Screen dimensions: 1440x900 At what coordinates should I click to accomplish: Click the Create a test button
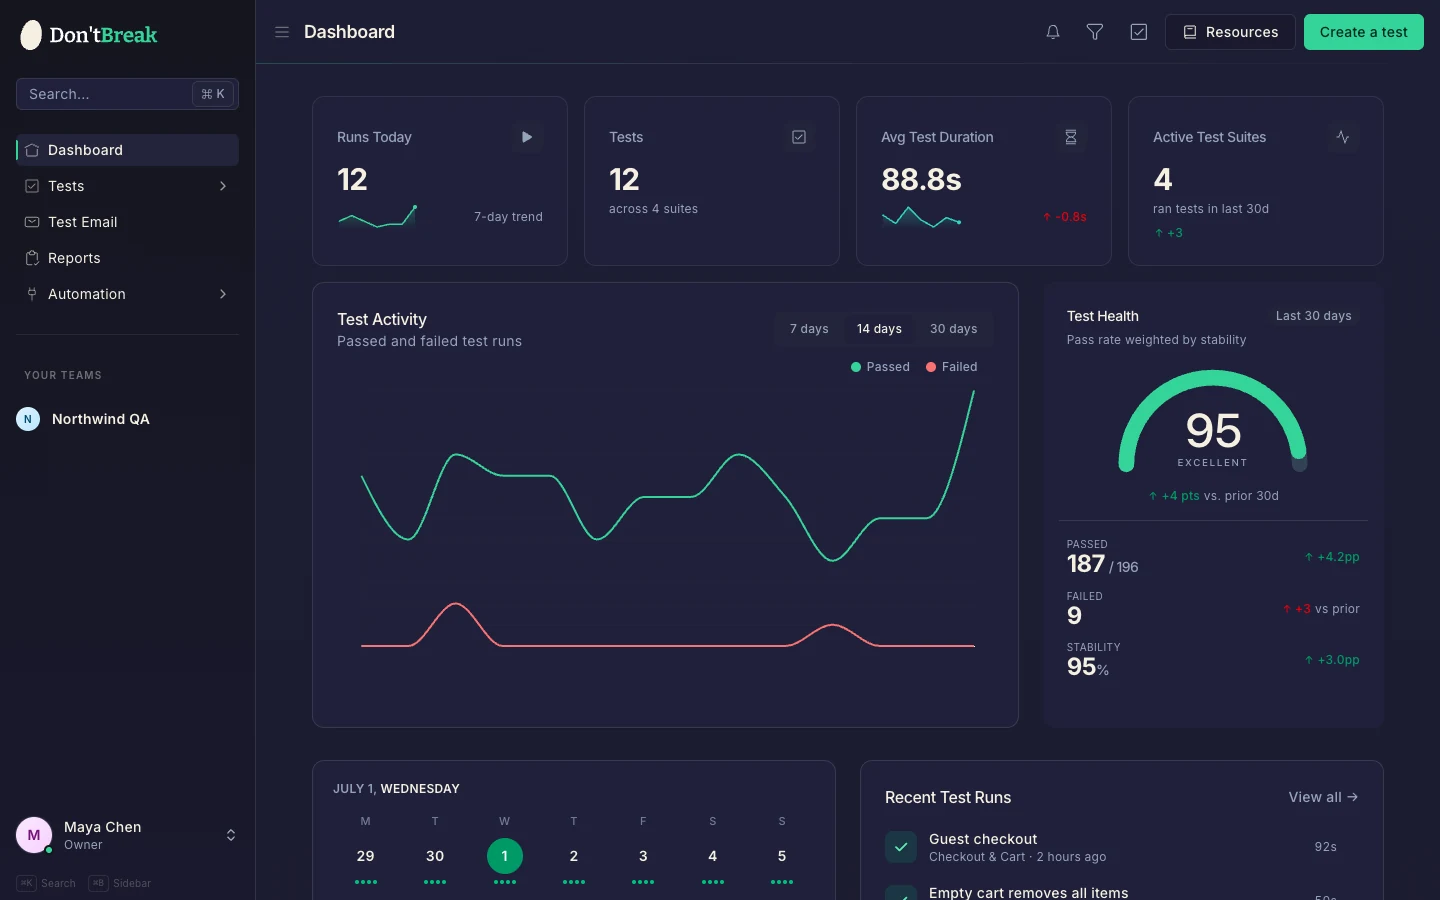coord(1364,32)
